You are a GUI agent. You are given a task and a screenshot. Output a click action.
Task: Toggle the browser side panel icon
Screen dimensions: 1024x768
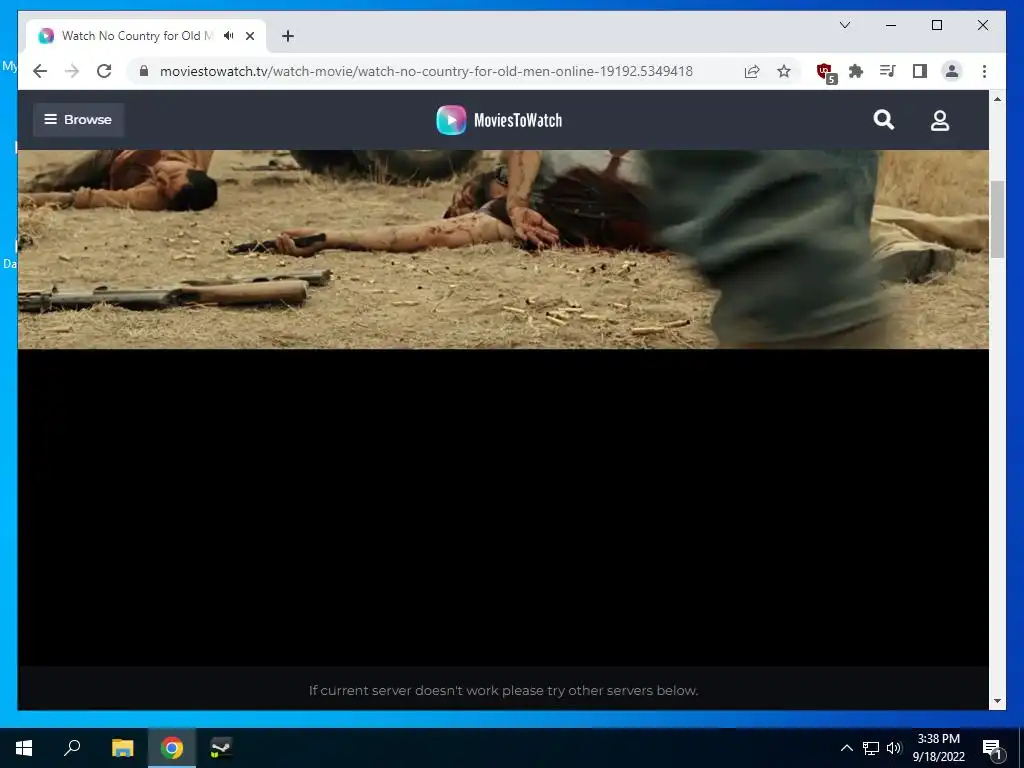920,71
